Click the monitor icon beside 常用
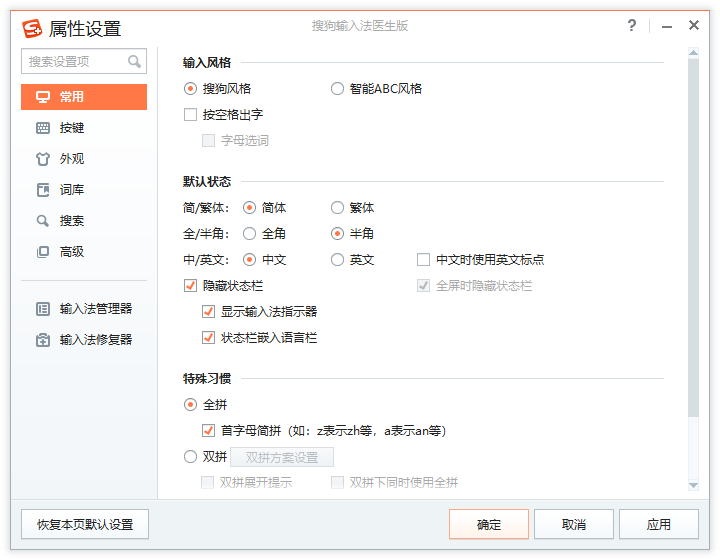This screenshot has width=720, height=560. (43, 97)
